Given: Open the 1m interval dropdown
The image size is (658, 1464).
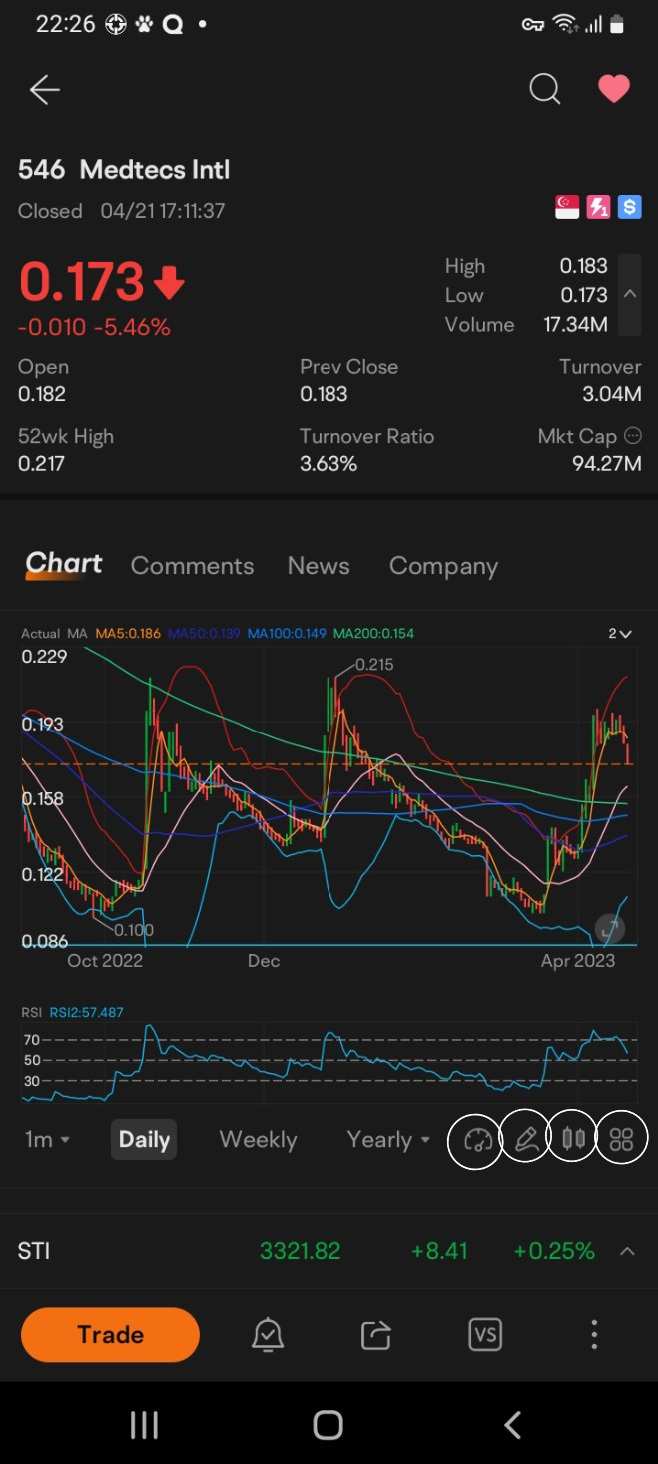Looking at the screenshot, I should pyautogui.click(x=47, y=1139).
